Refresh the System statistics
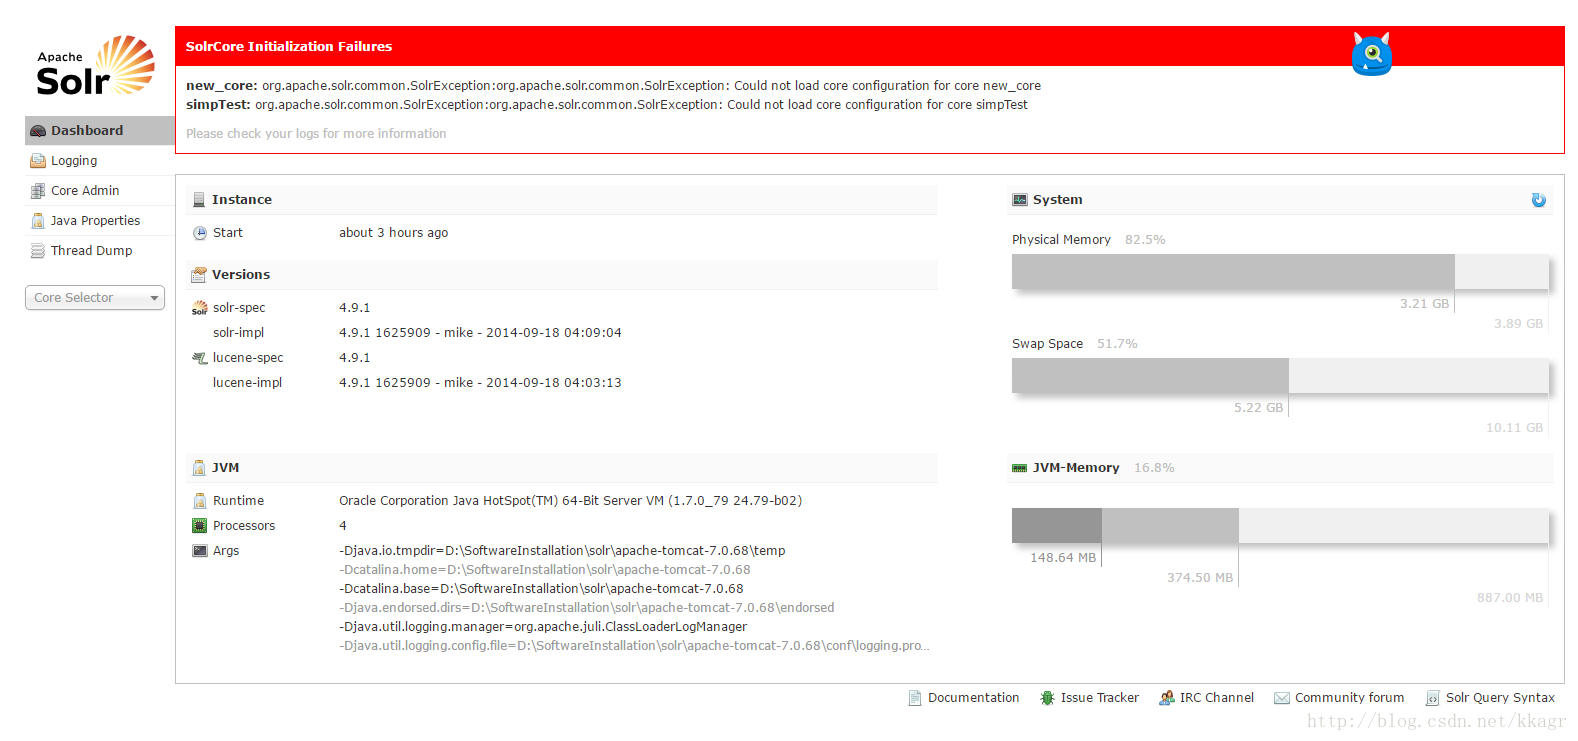The width and height of the screenshot is (1578, 741). [x=1539, y=200]
